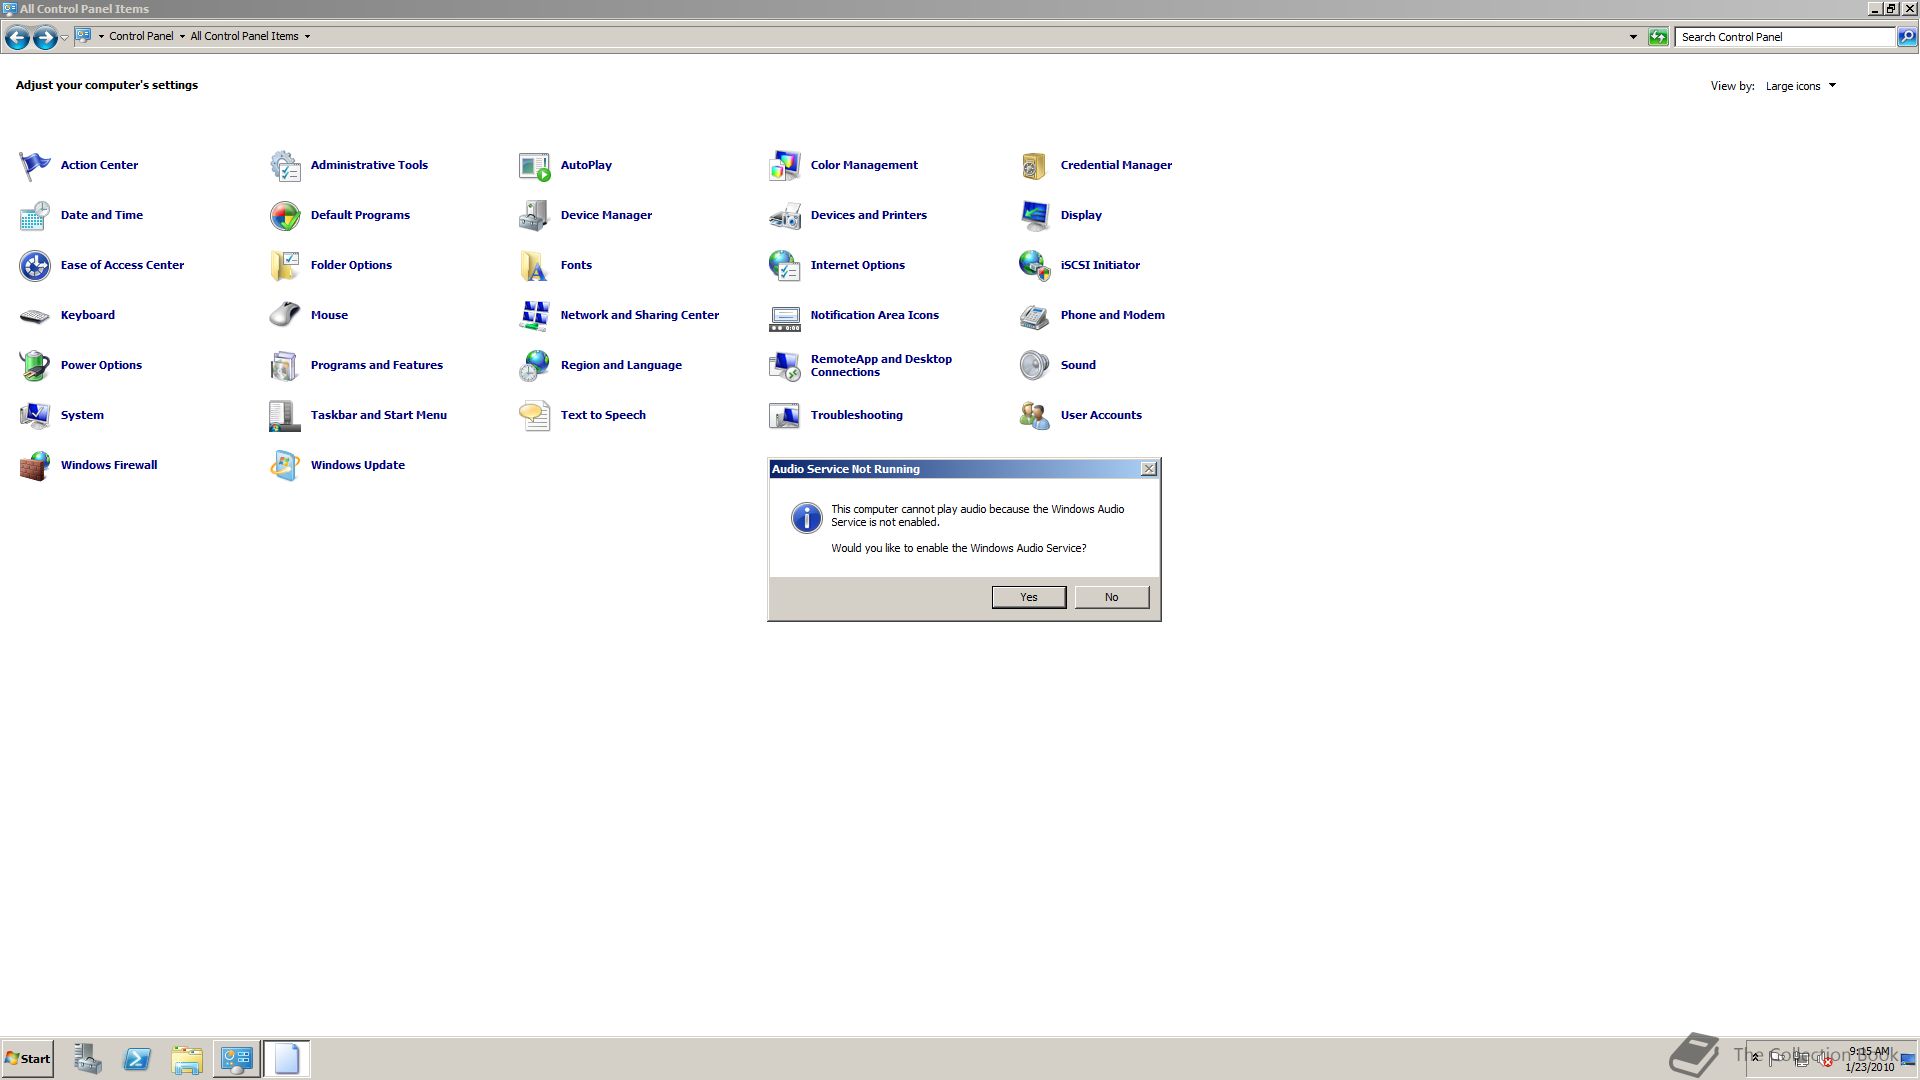
Task: Click the System link text
Action: click(82, 415)
